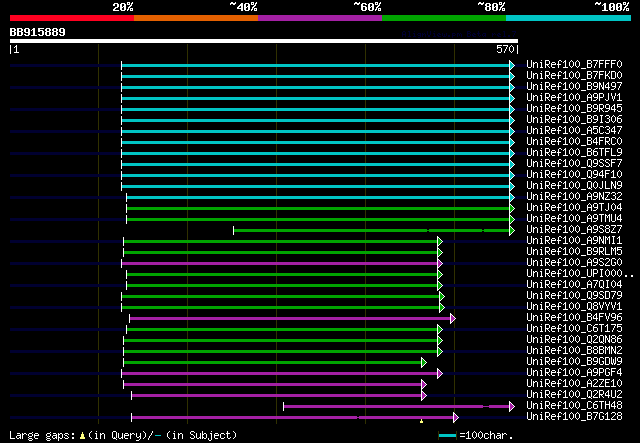Open the UniRef100_B6TFL9 hit label
Image resolution: width=640 pixels, height=443 pixels.
pos(574,153)
